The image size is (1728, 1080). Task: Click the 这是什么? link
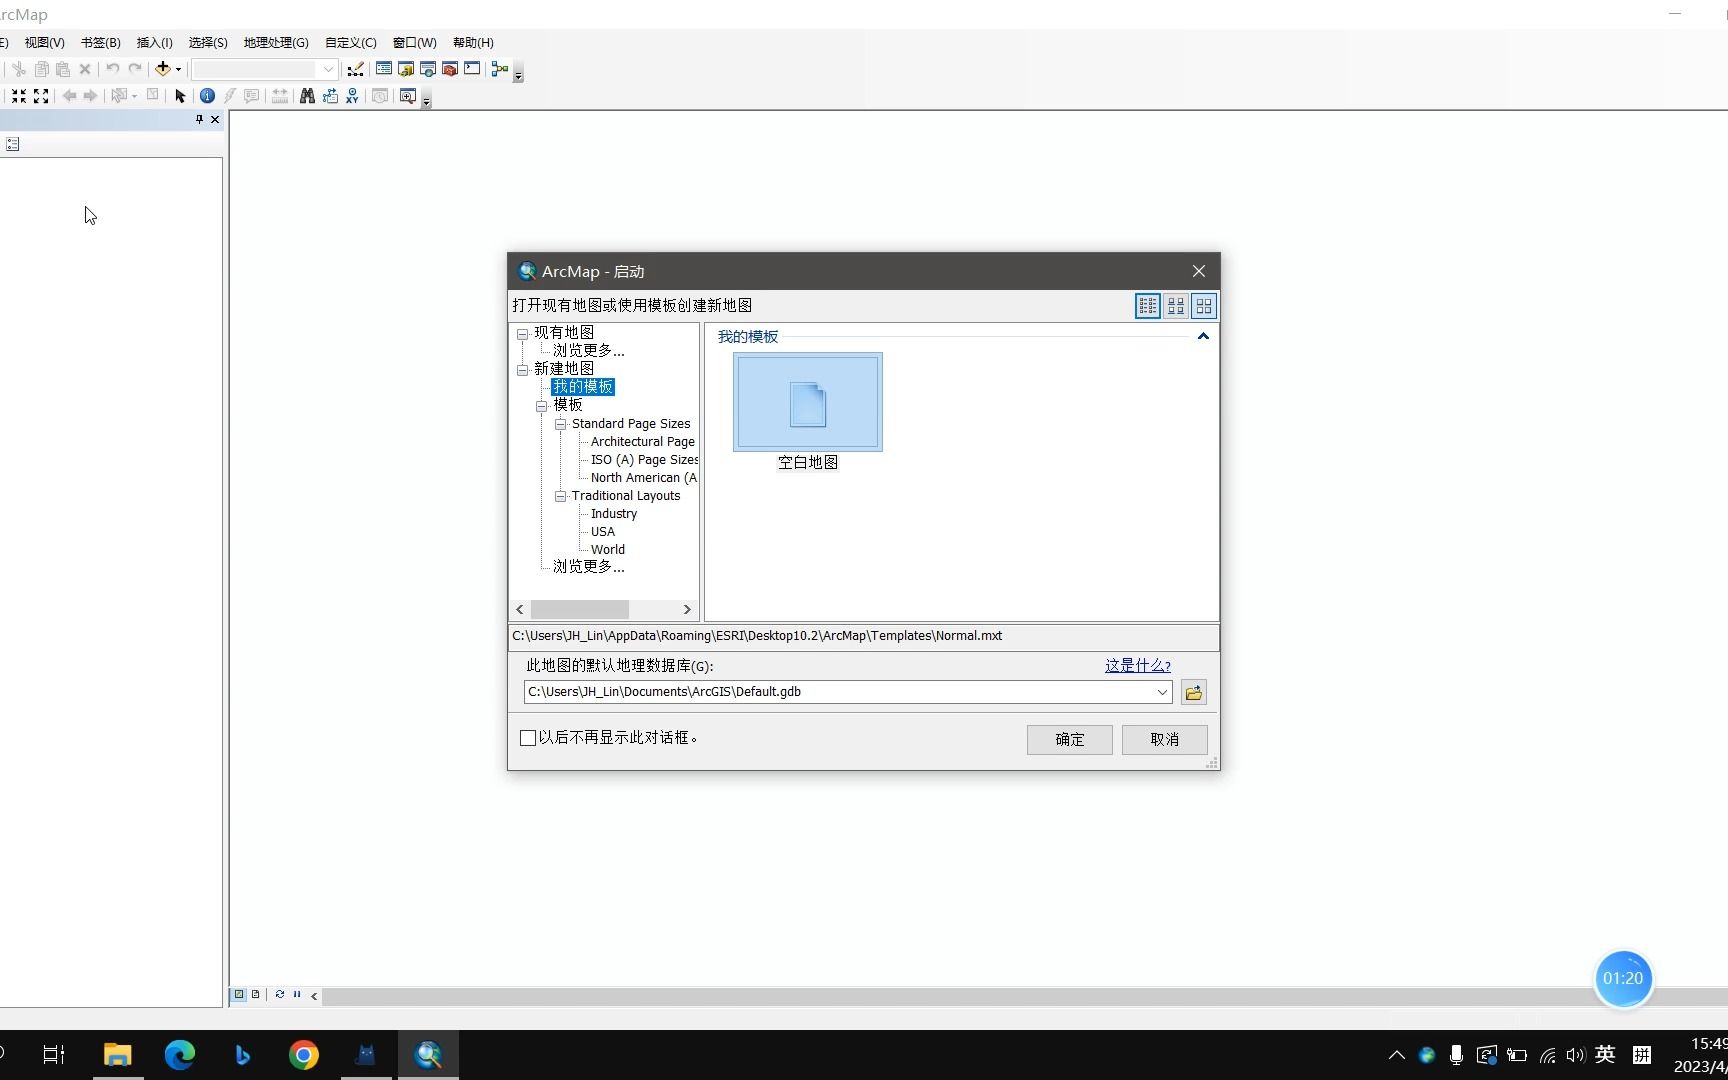tap(1138, 666)
